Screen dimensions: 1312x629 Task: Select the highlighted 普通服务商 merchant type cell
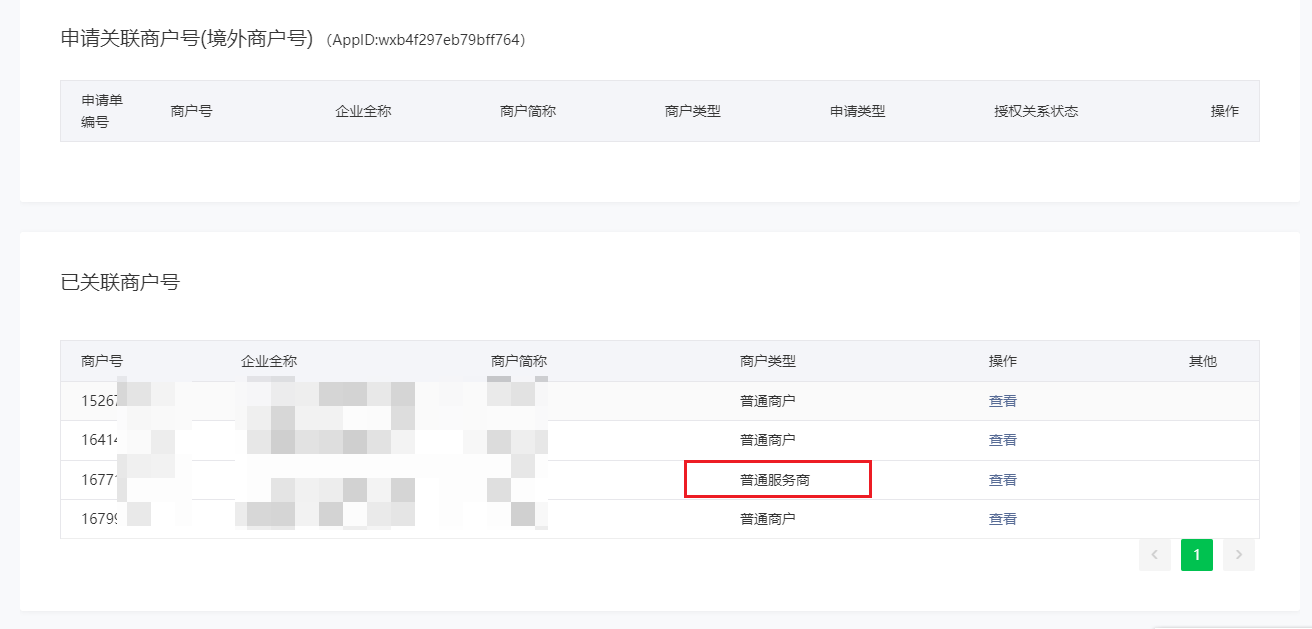pos(777,479)
